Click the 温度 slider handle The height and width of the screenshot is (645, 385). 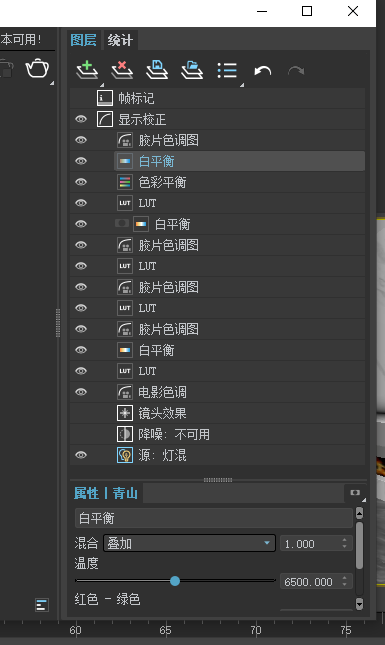tap(175, 581)
